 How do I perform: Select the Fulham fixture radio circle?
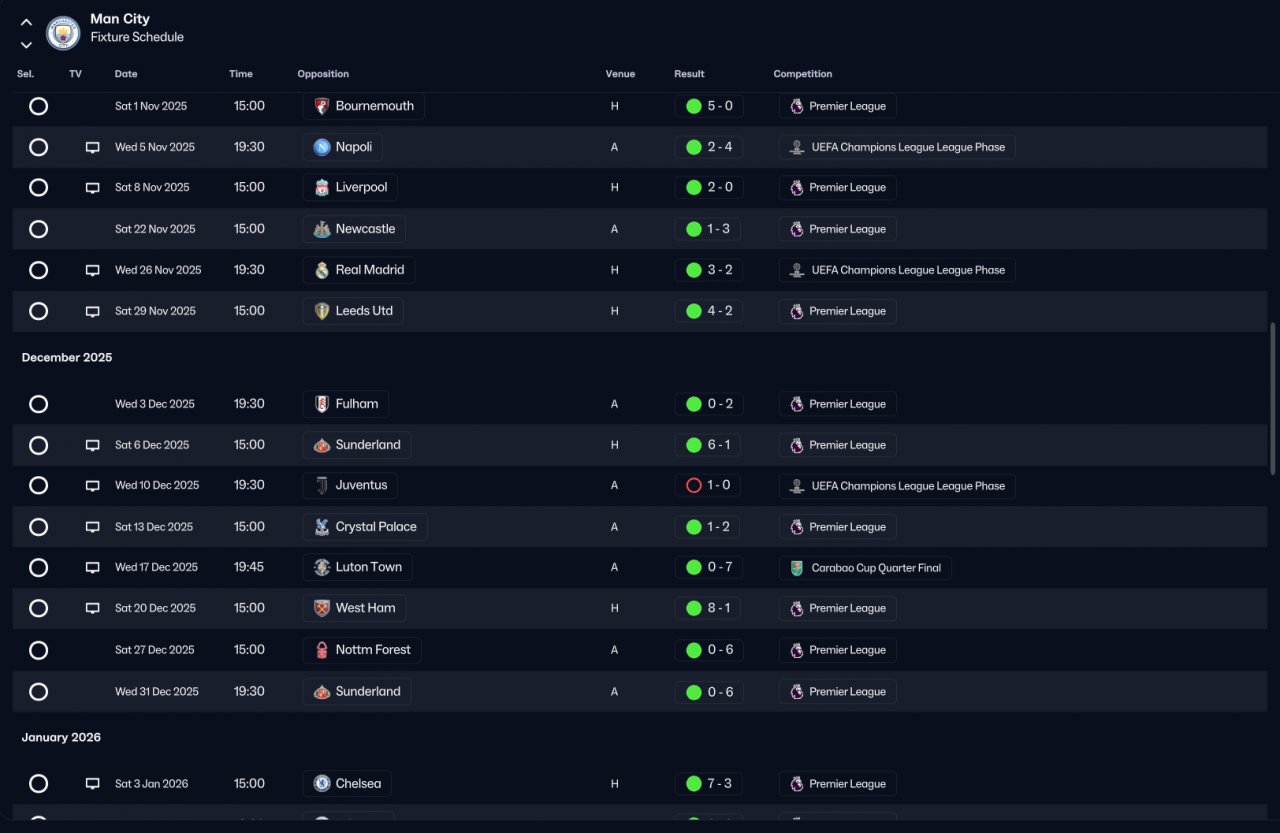(38, 404)
